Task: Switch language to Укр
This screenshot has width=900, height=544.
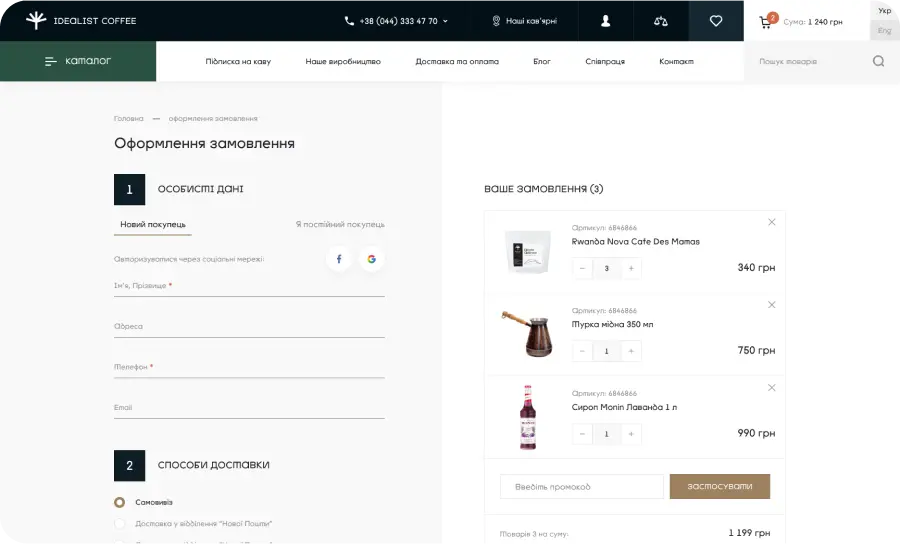Action: (885, 10)
